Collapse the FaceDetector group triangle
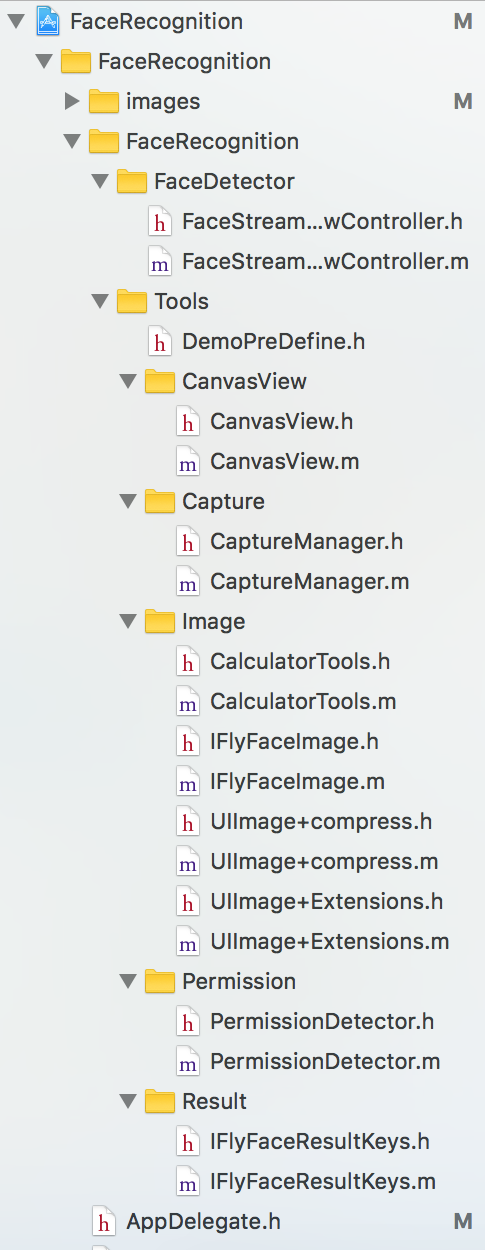 pyautogui.click(x=99, y=182)
